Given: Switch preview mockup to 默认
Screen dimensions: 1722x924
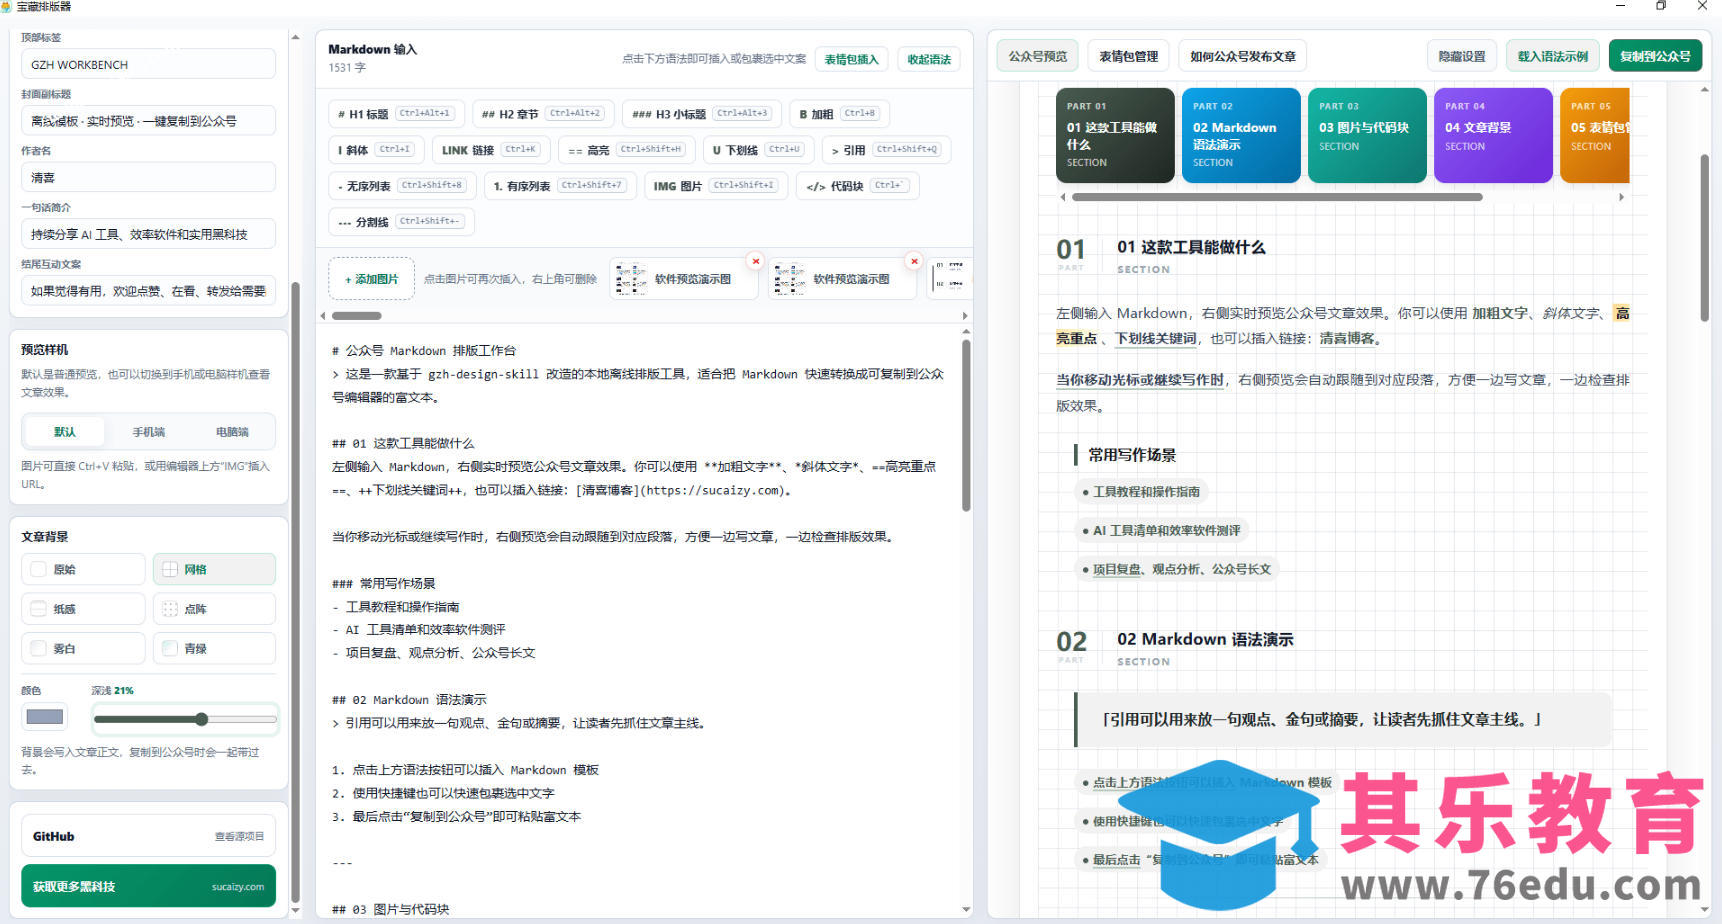Looking at the screenshot, I should click(65, 432).
